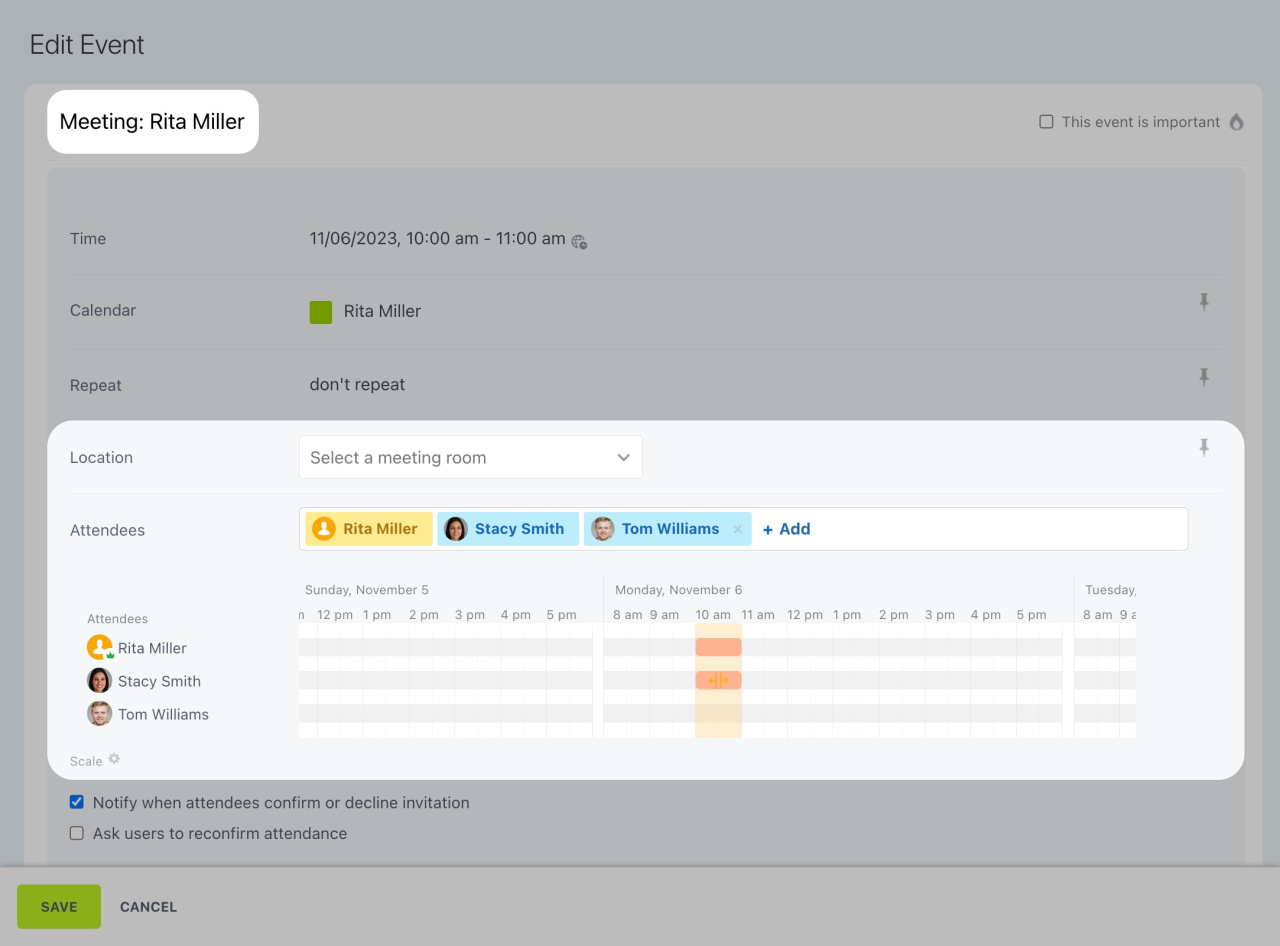The image size is (1280, 946).
Task: Remove Tom Williams from attendees
Action: click(x=738, y=529)
